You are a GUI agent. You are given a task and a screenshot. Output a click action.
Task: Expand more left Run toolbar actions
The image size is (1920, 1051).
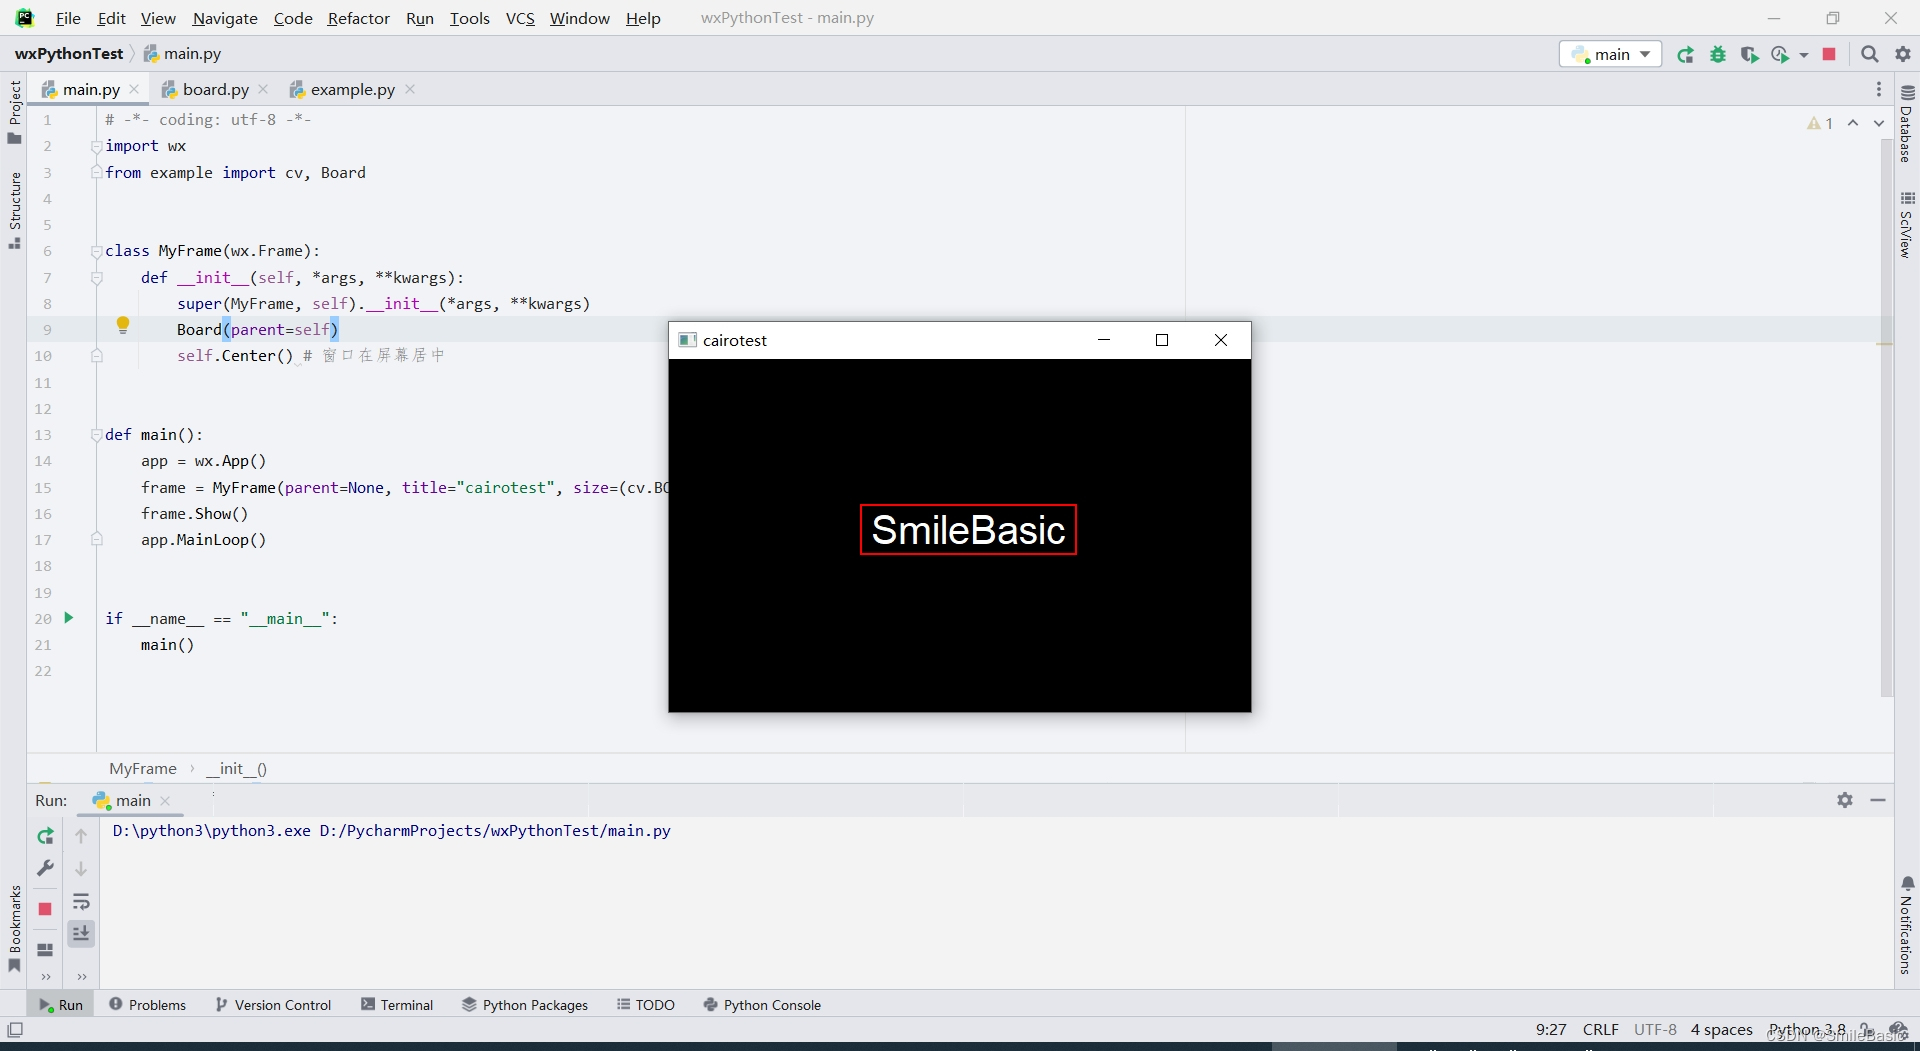(x=45, y=976)
